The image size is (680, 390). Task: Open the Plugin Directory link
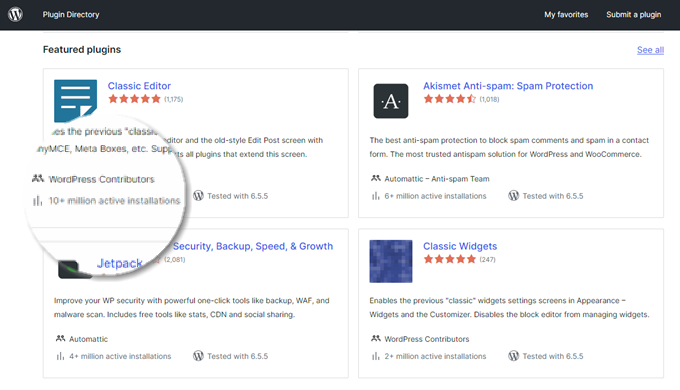(71, 15)
